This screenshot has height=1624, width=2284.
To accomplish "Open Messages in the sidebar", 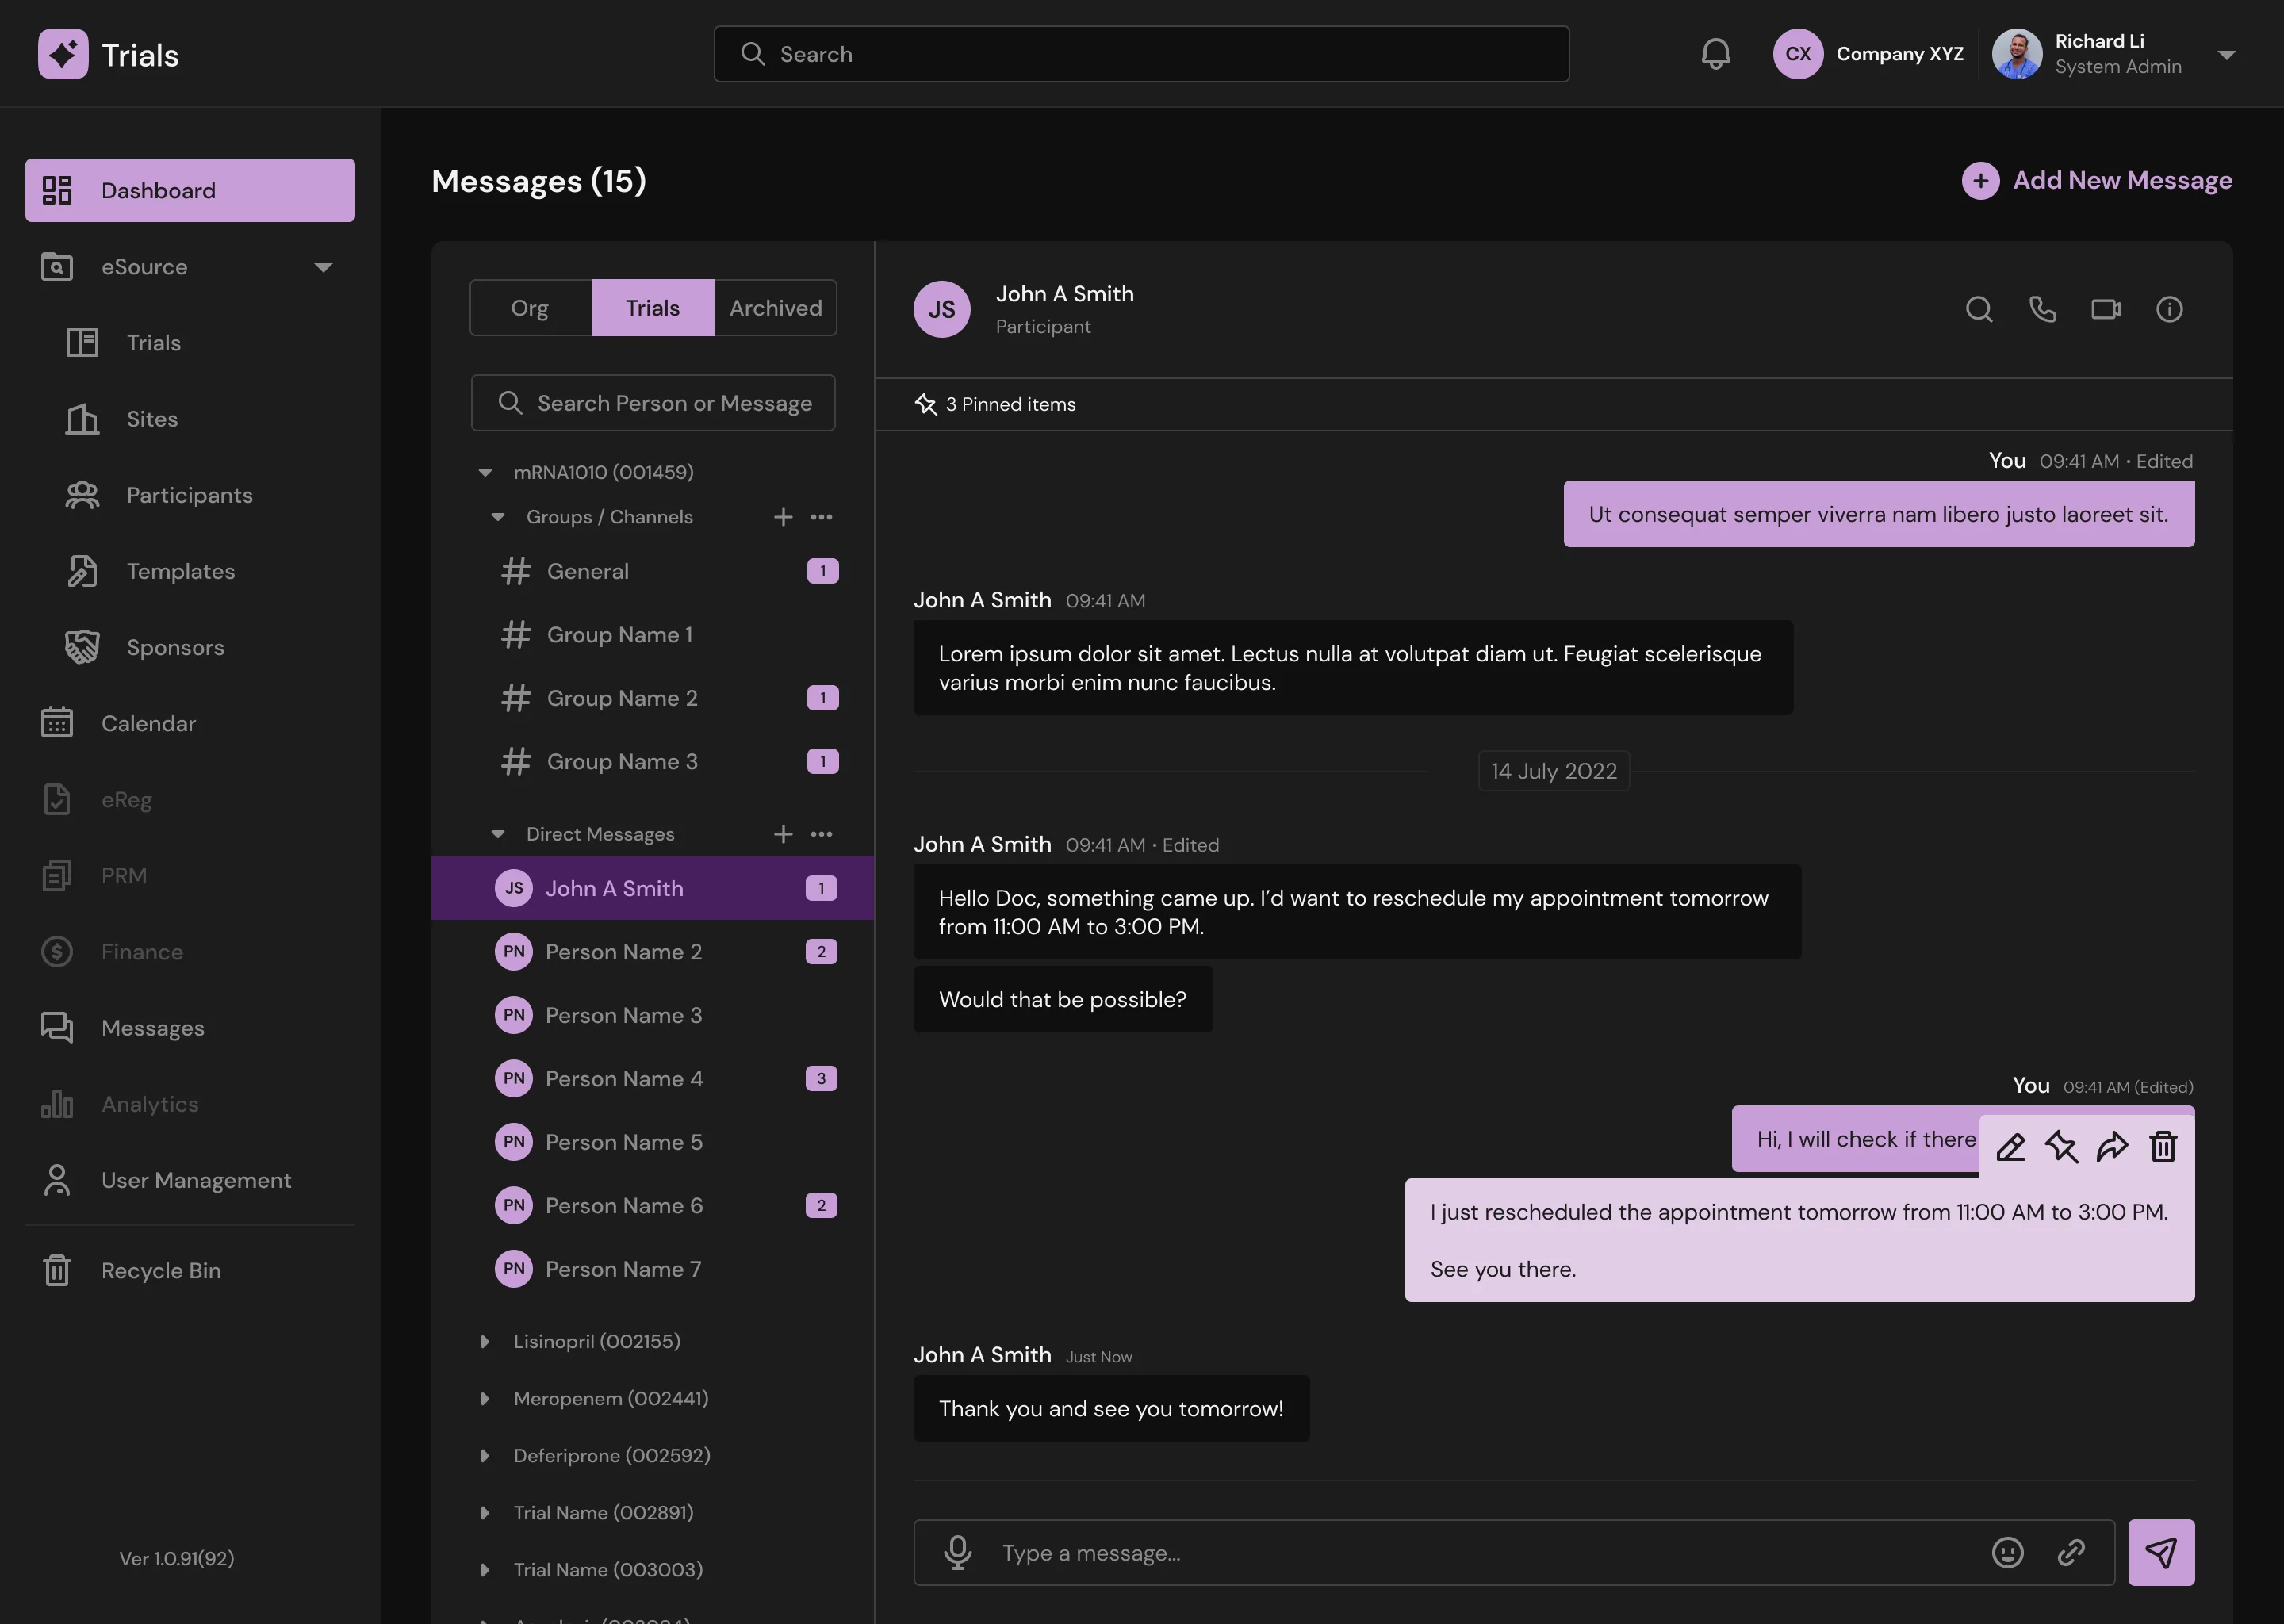I will pyautogui.click(x=190, y=1028).
